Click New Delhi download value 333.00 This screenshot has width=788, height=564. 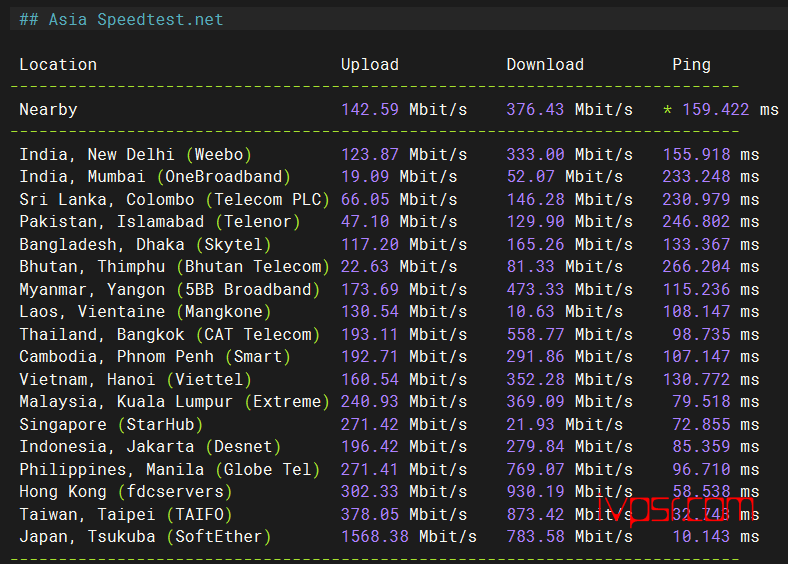535,154
